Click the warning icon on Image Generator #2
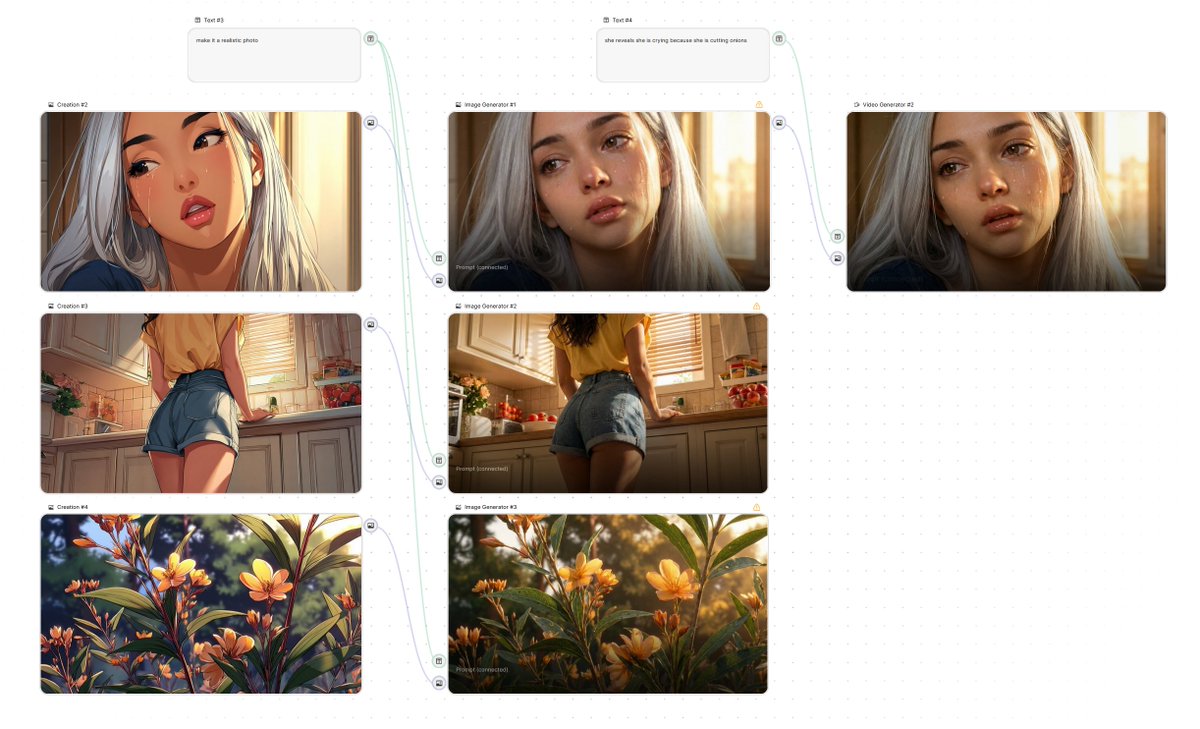Image resolution: width=1200 pixels, height=729 pixels. point(757,306)
